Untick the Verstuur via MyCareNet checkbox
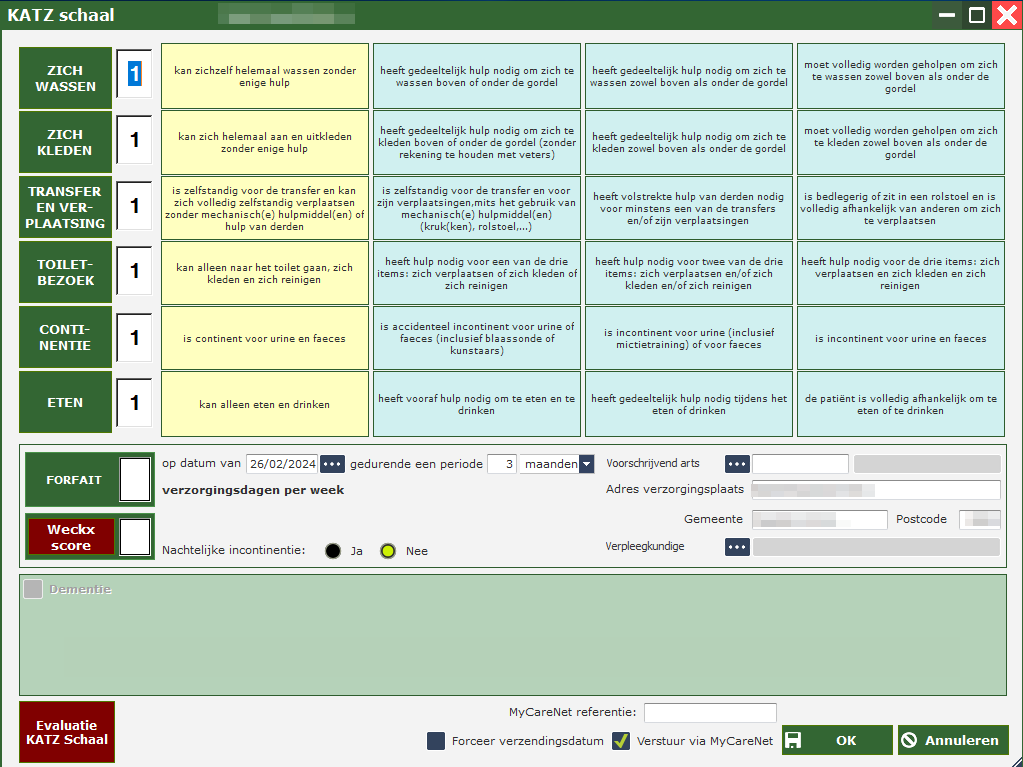 point(621,741)
